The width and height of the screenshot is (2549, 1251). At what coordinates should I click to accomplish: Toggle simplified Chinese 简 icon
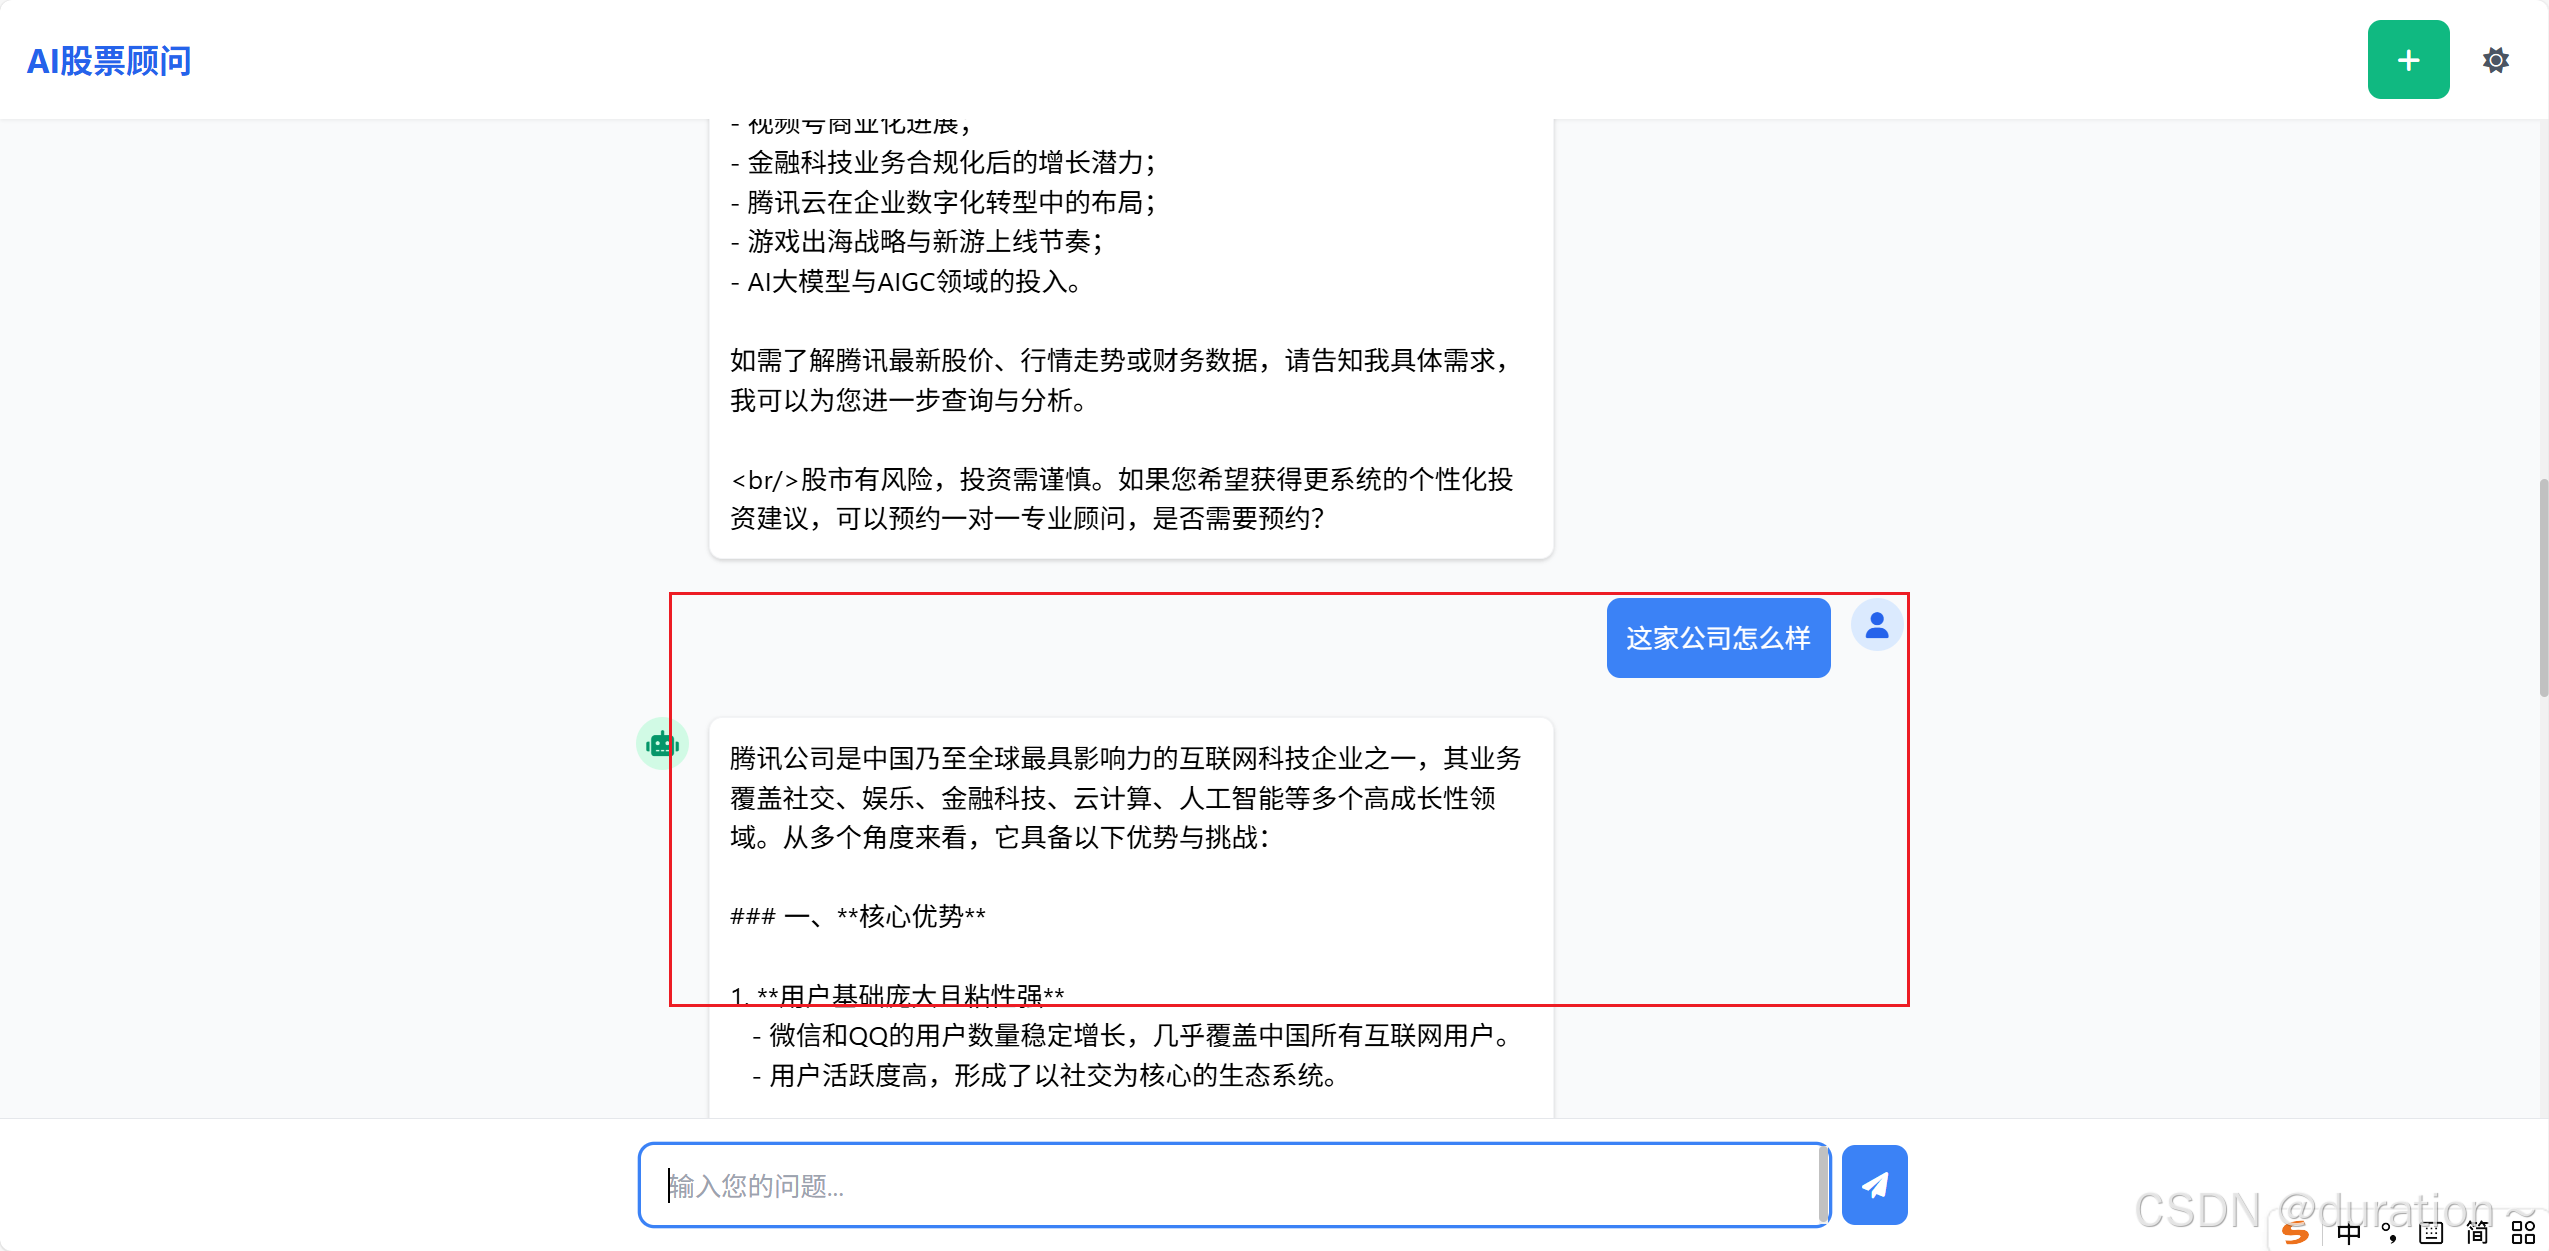(2477, 1233)
